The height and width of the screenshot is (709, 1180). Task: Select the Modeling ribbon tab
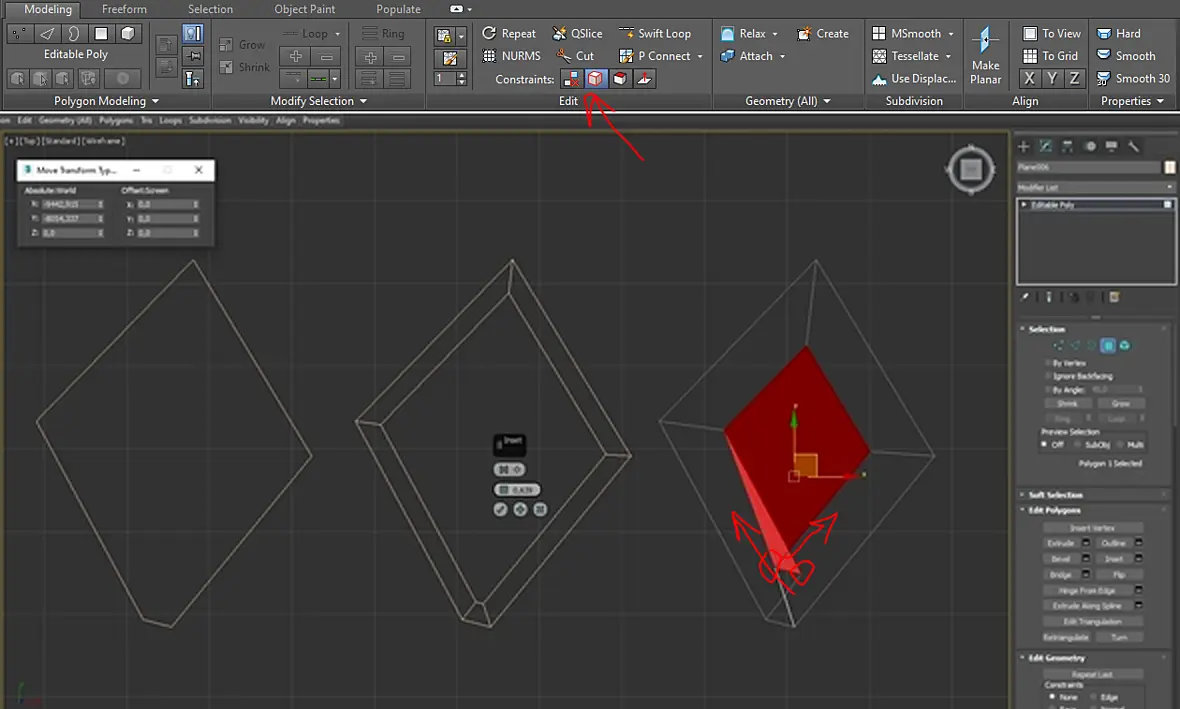[x=48, y=9]
